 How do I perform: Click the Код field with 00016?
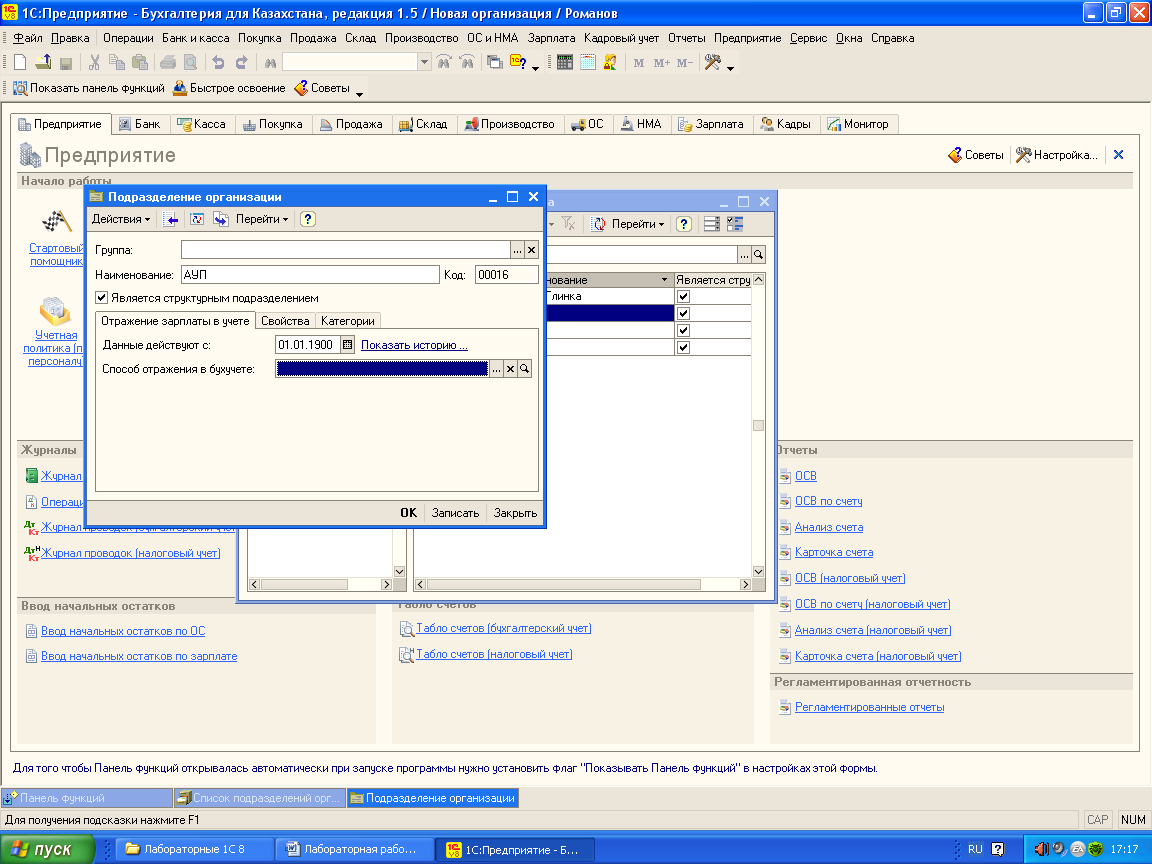(x=506, y=275)
